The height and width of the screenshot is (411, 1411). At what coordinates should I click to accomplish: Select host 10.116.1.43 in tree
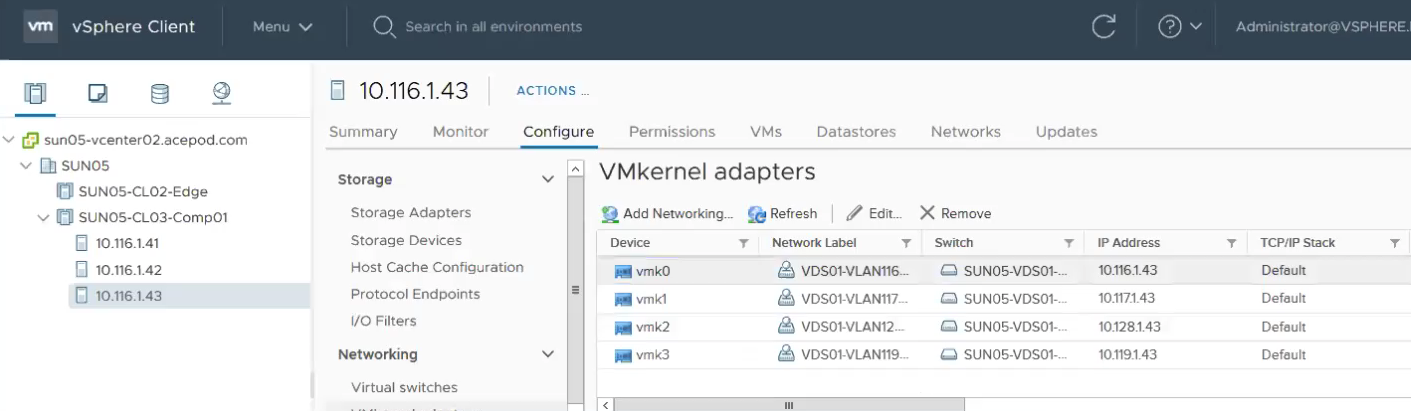pyautogui.click(x=128, y=295)
